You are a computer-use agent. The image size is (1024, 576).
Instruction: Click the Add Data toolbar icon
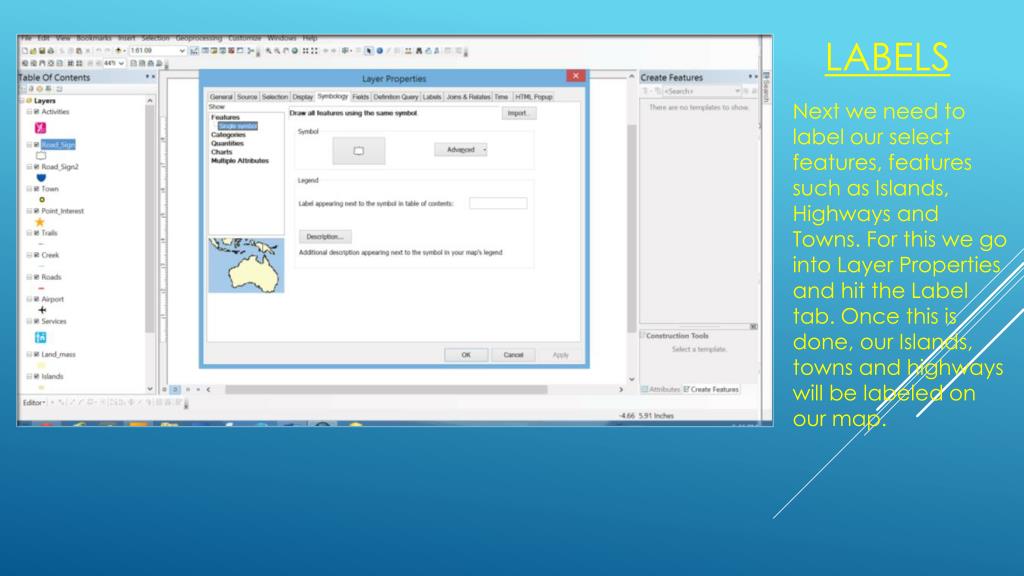(119, 51)
